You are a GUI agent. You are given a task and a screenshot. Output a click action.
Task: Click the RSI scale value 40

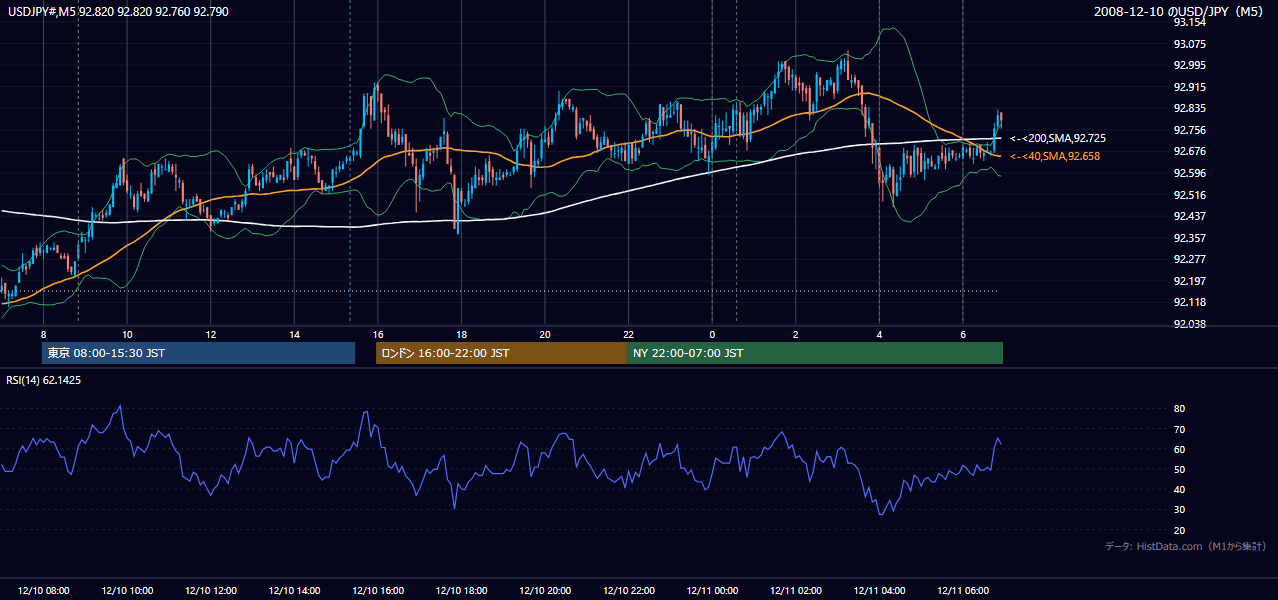[x=1179, y=489]
